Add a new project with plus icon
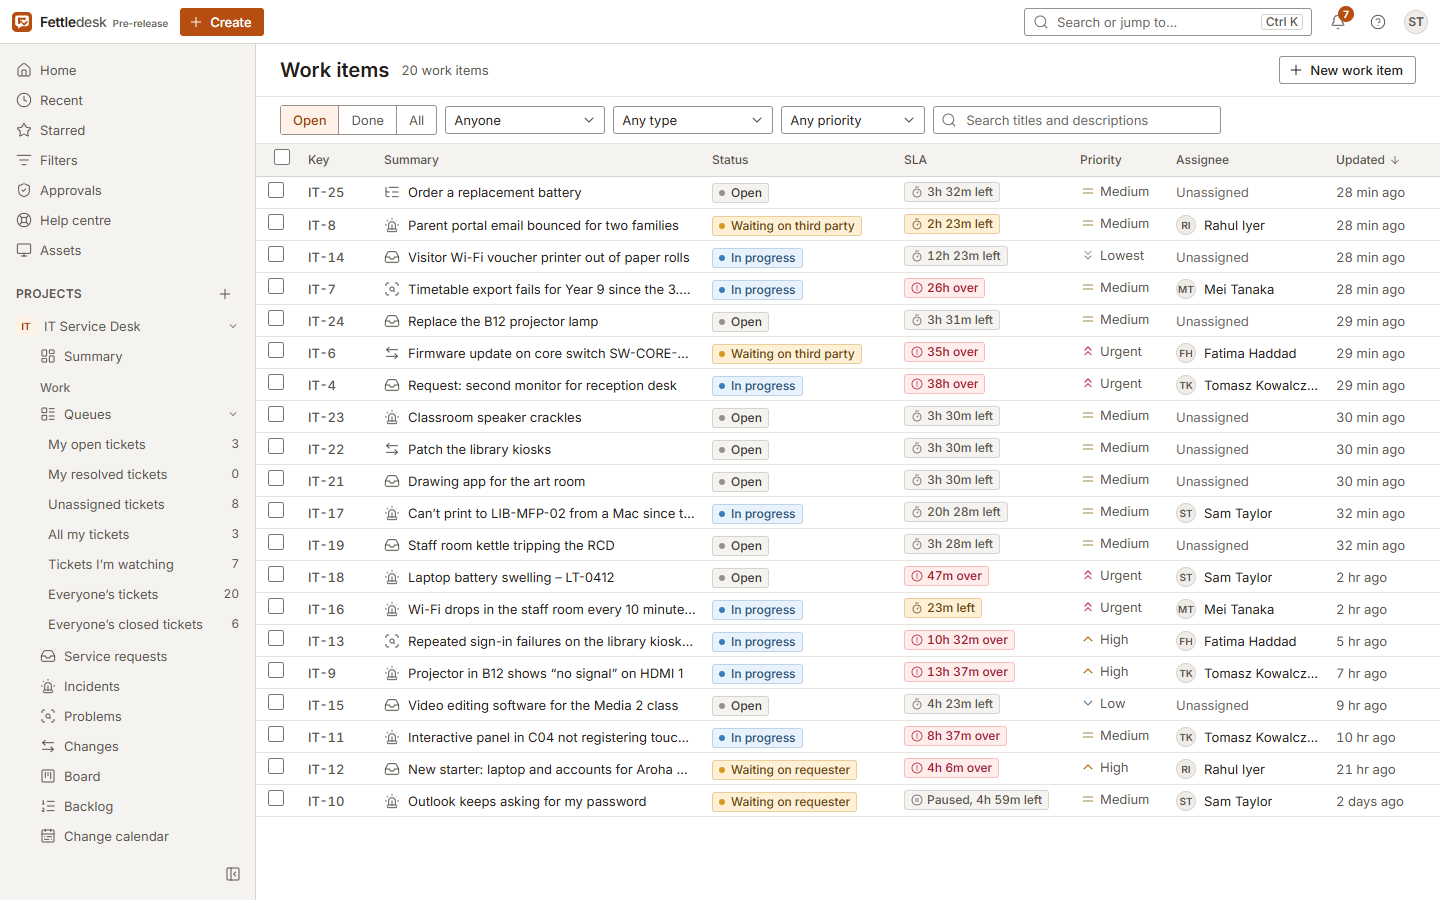Image resolution: width=1440 pixels, height=900 pixels. click(225, 294)
